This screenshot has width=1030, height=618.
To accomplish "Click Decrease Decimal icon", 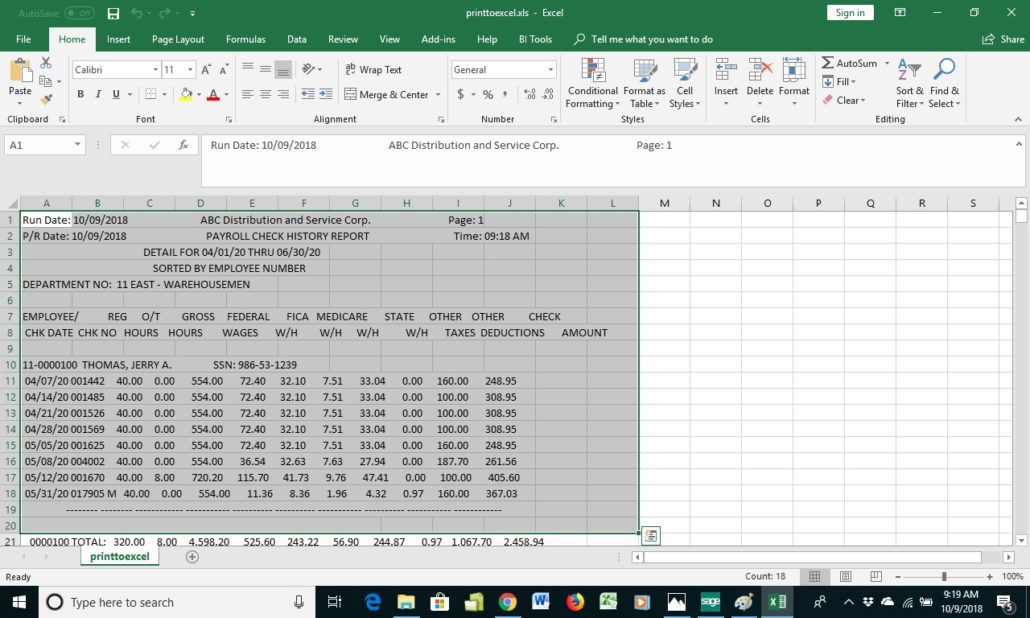I will [548, 95].
